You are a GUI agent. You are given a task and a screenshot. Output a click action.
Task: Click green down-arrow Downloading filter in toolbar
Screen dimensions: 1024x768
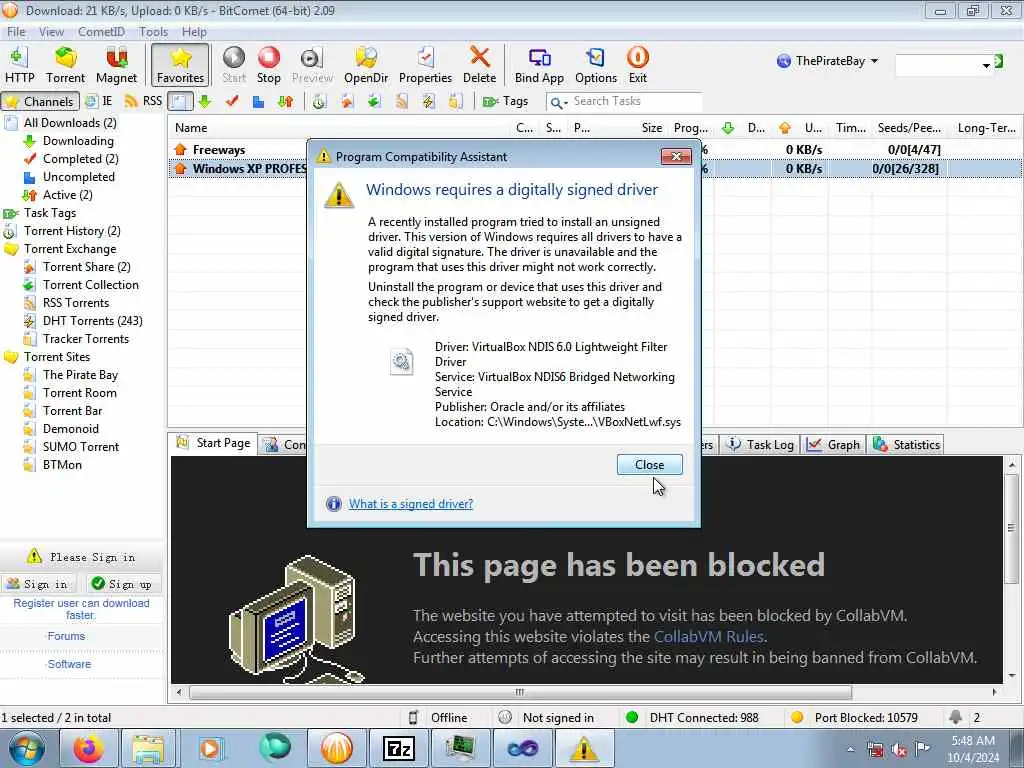coord(205,101)
